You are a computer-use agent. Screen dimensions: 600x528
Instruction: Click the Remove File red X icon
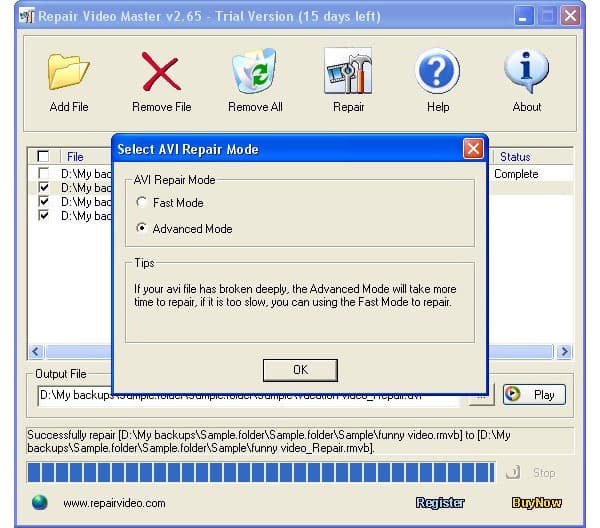coord(161,72)
